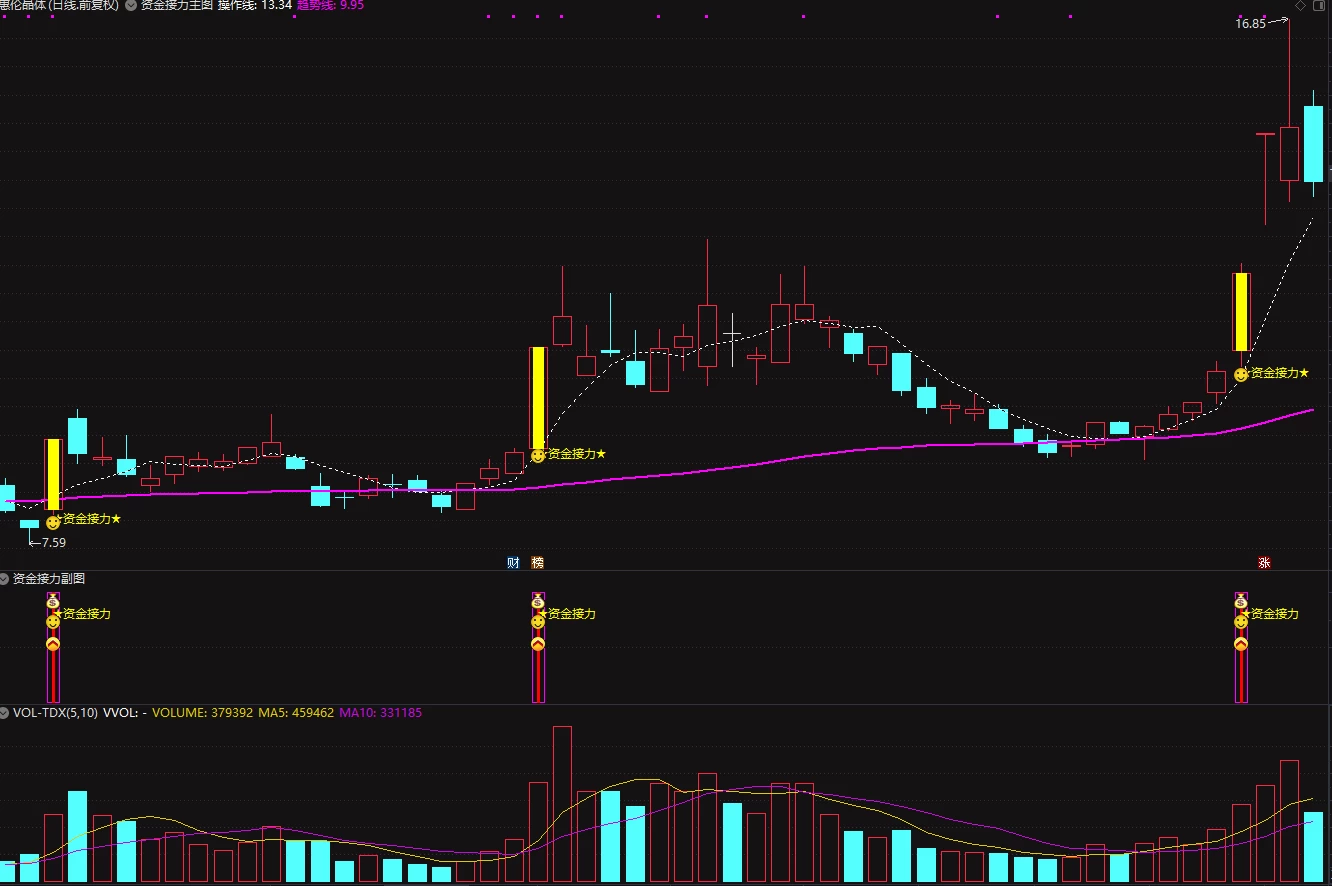Click the 资金接力副图 panel title

(x=48, y=578)
